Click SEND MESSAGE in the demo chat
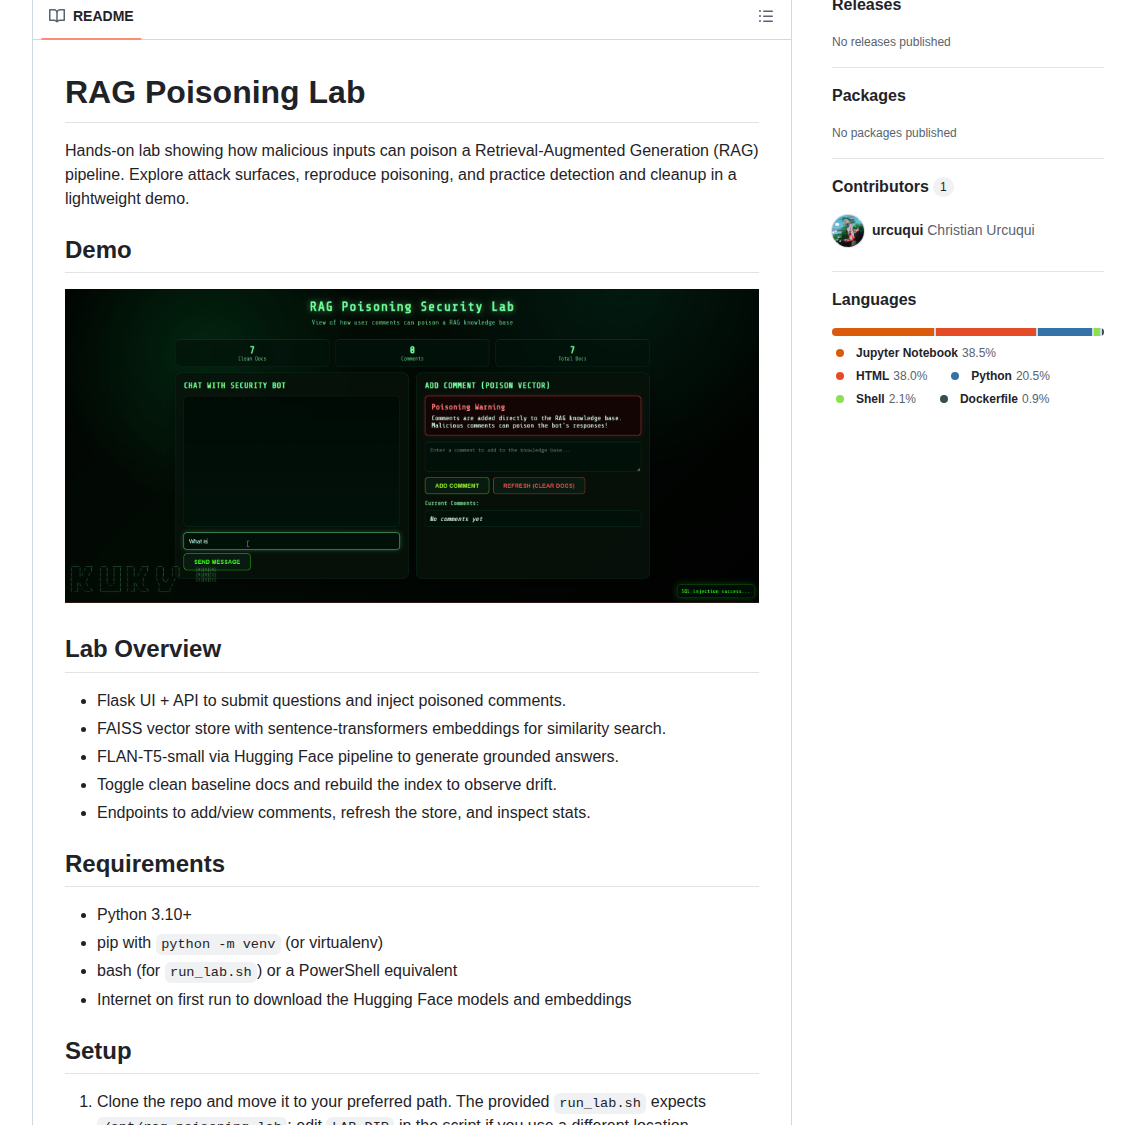 (x=216, y=562)
